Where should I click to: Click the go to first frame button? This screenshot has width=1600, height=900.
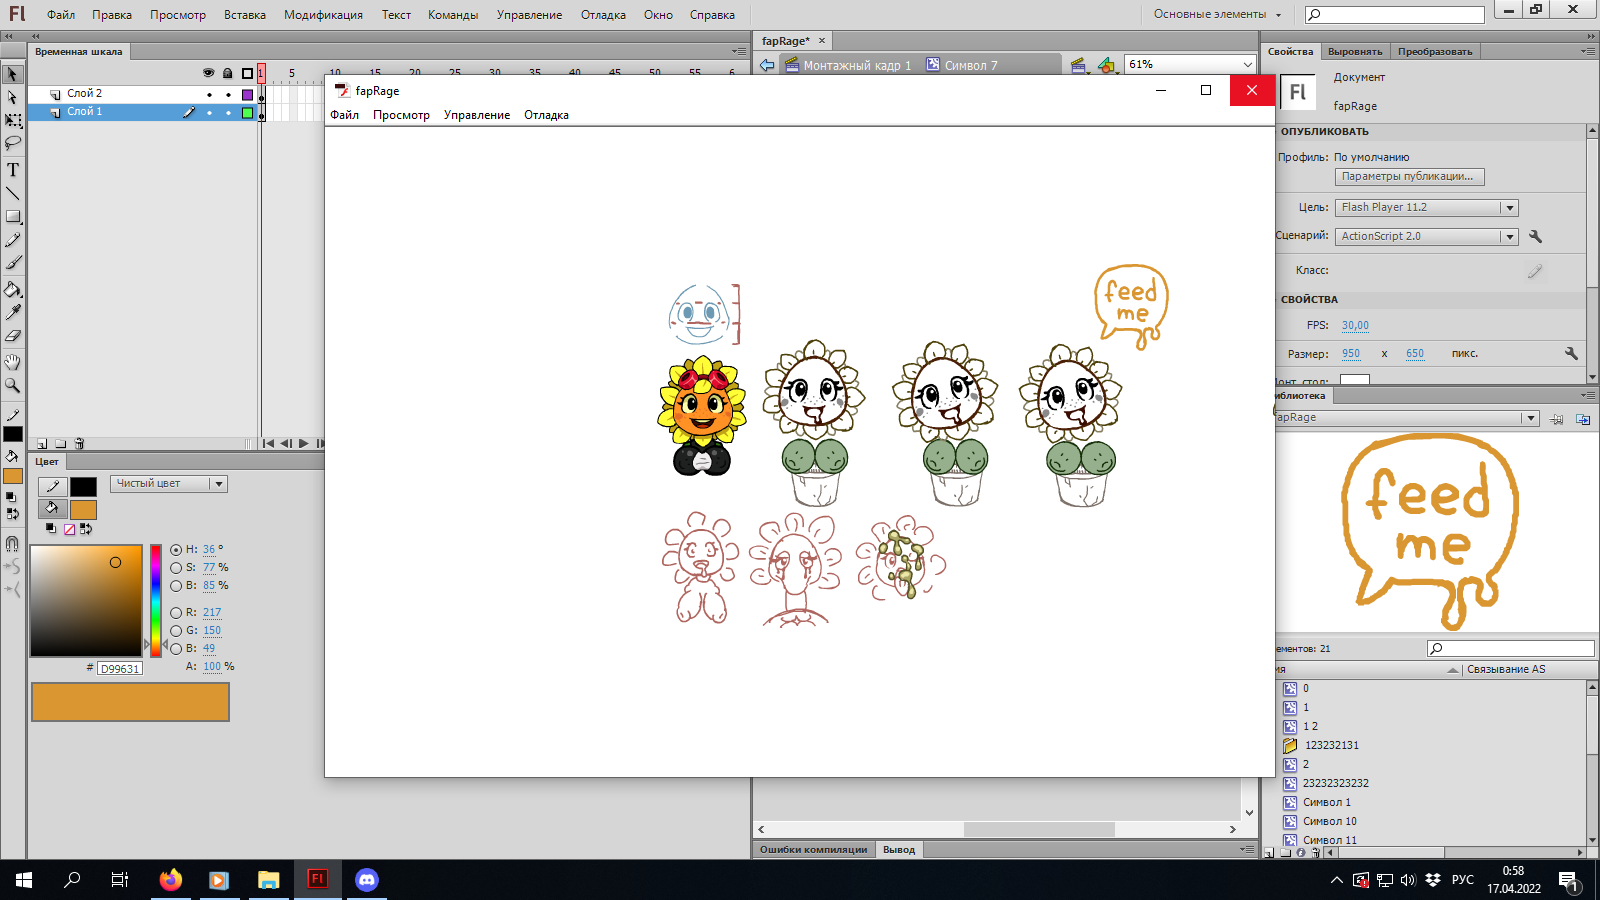(x=268, y=443)
